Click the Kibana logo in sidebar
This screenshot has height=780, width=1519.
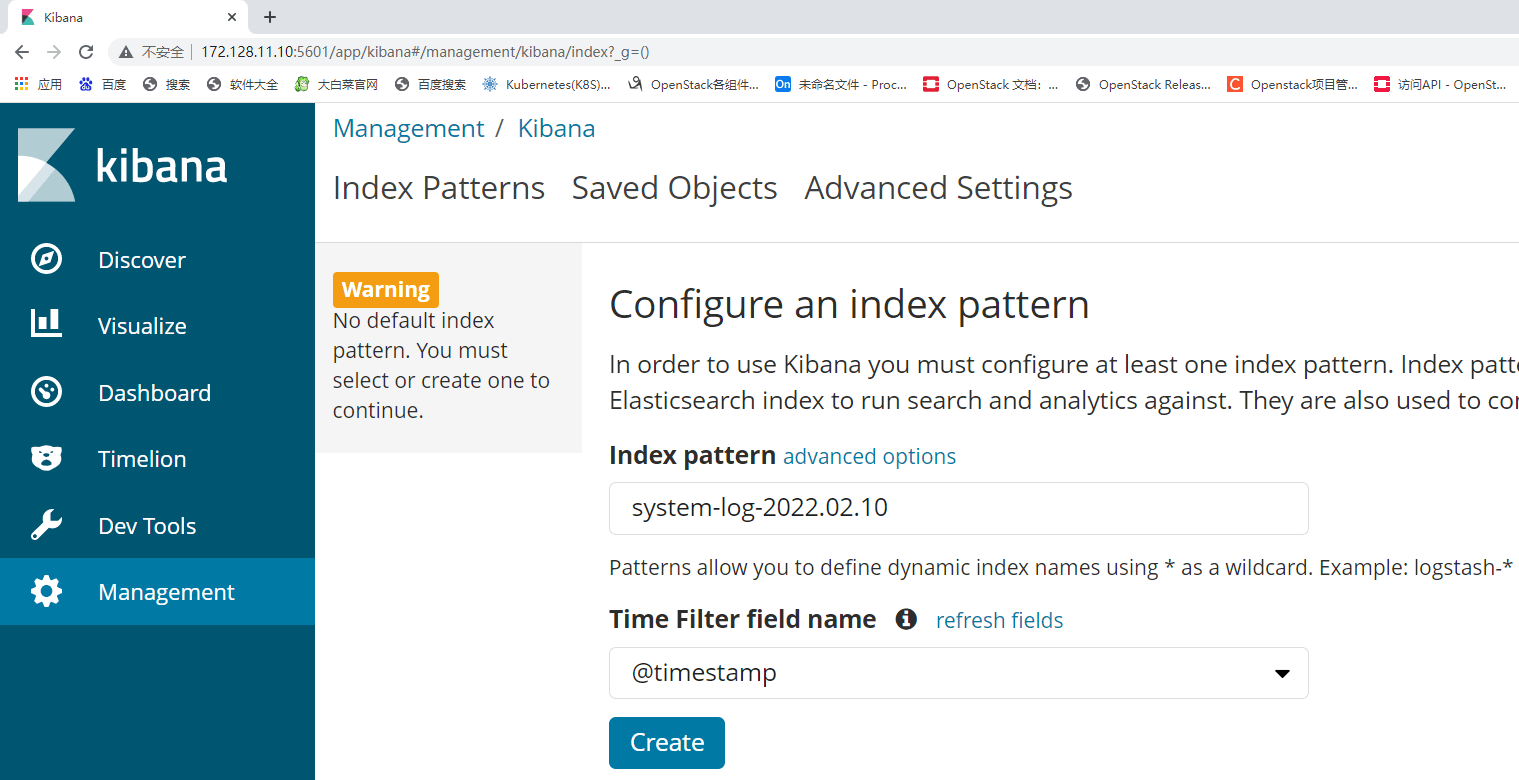(x=122, y=165)
